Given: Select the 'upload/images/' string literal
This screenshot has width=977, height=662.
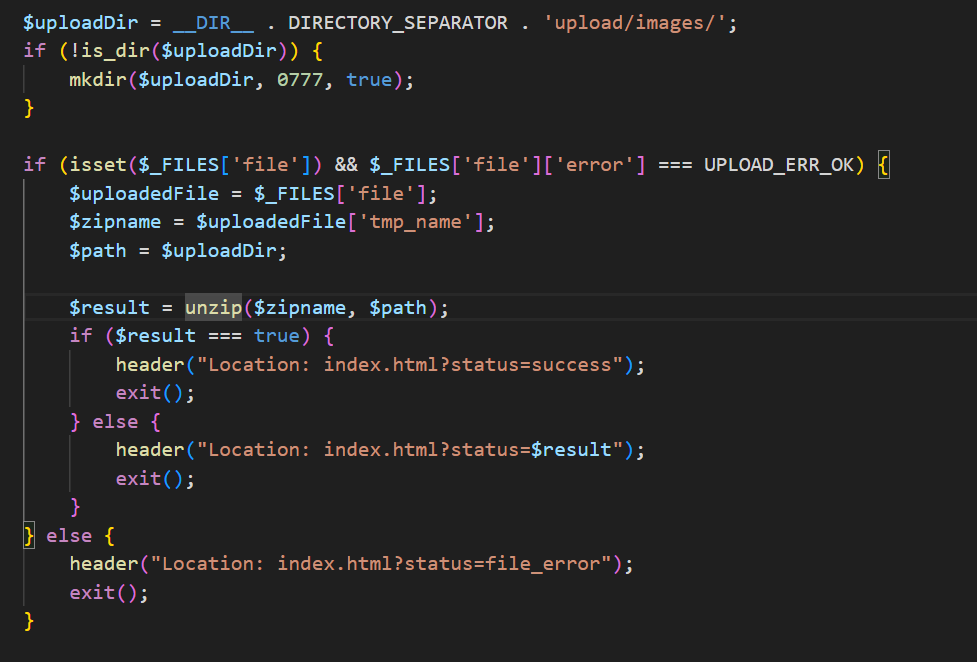Looking at the screenshot, I should (x=634, y=23).
